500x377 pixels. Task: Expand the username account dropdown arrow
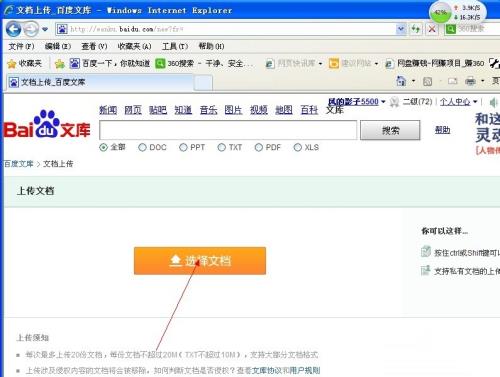pos(383,102)
